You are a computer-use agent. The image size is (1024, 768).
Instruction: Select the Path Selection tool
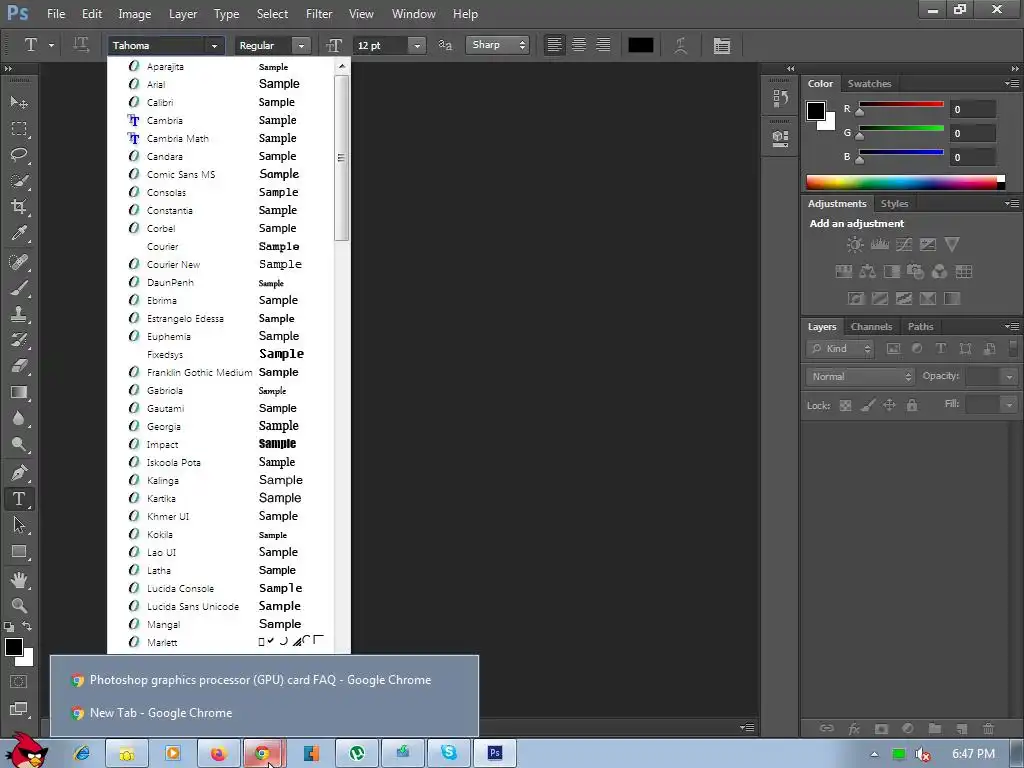19,525
